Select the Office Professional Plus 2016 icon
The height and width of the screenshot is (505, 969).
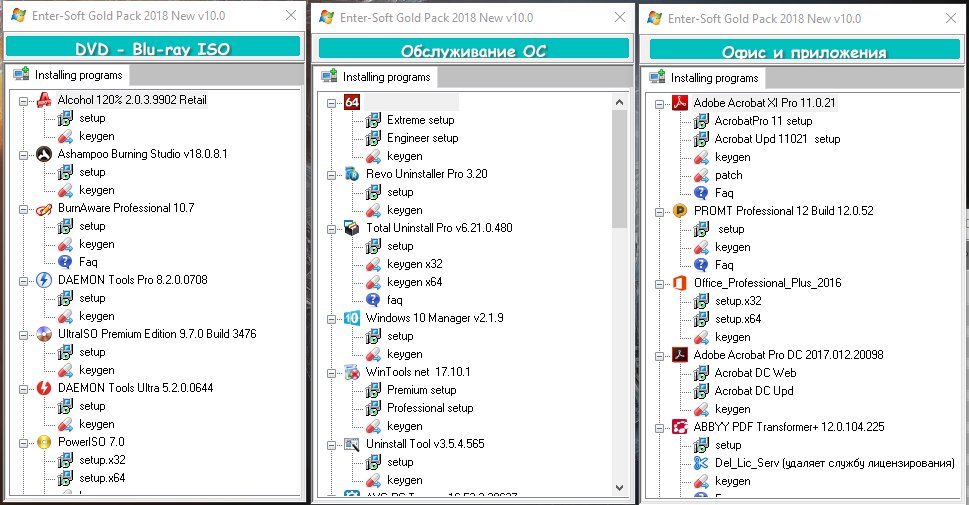(679, 283)
